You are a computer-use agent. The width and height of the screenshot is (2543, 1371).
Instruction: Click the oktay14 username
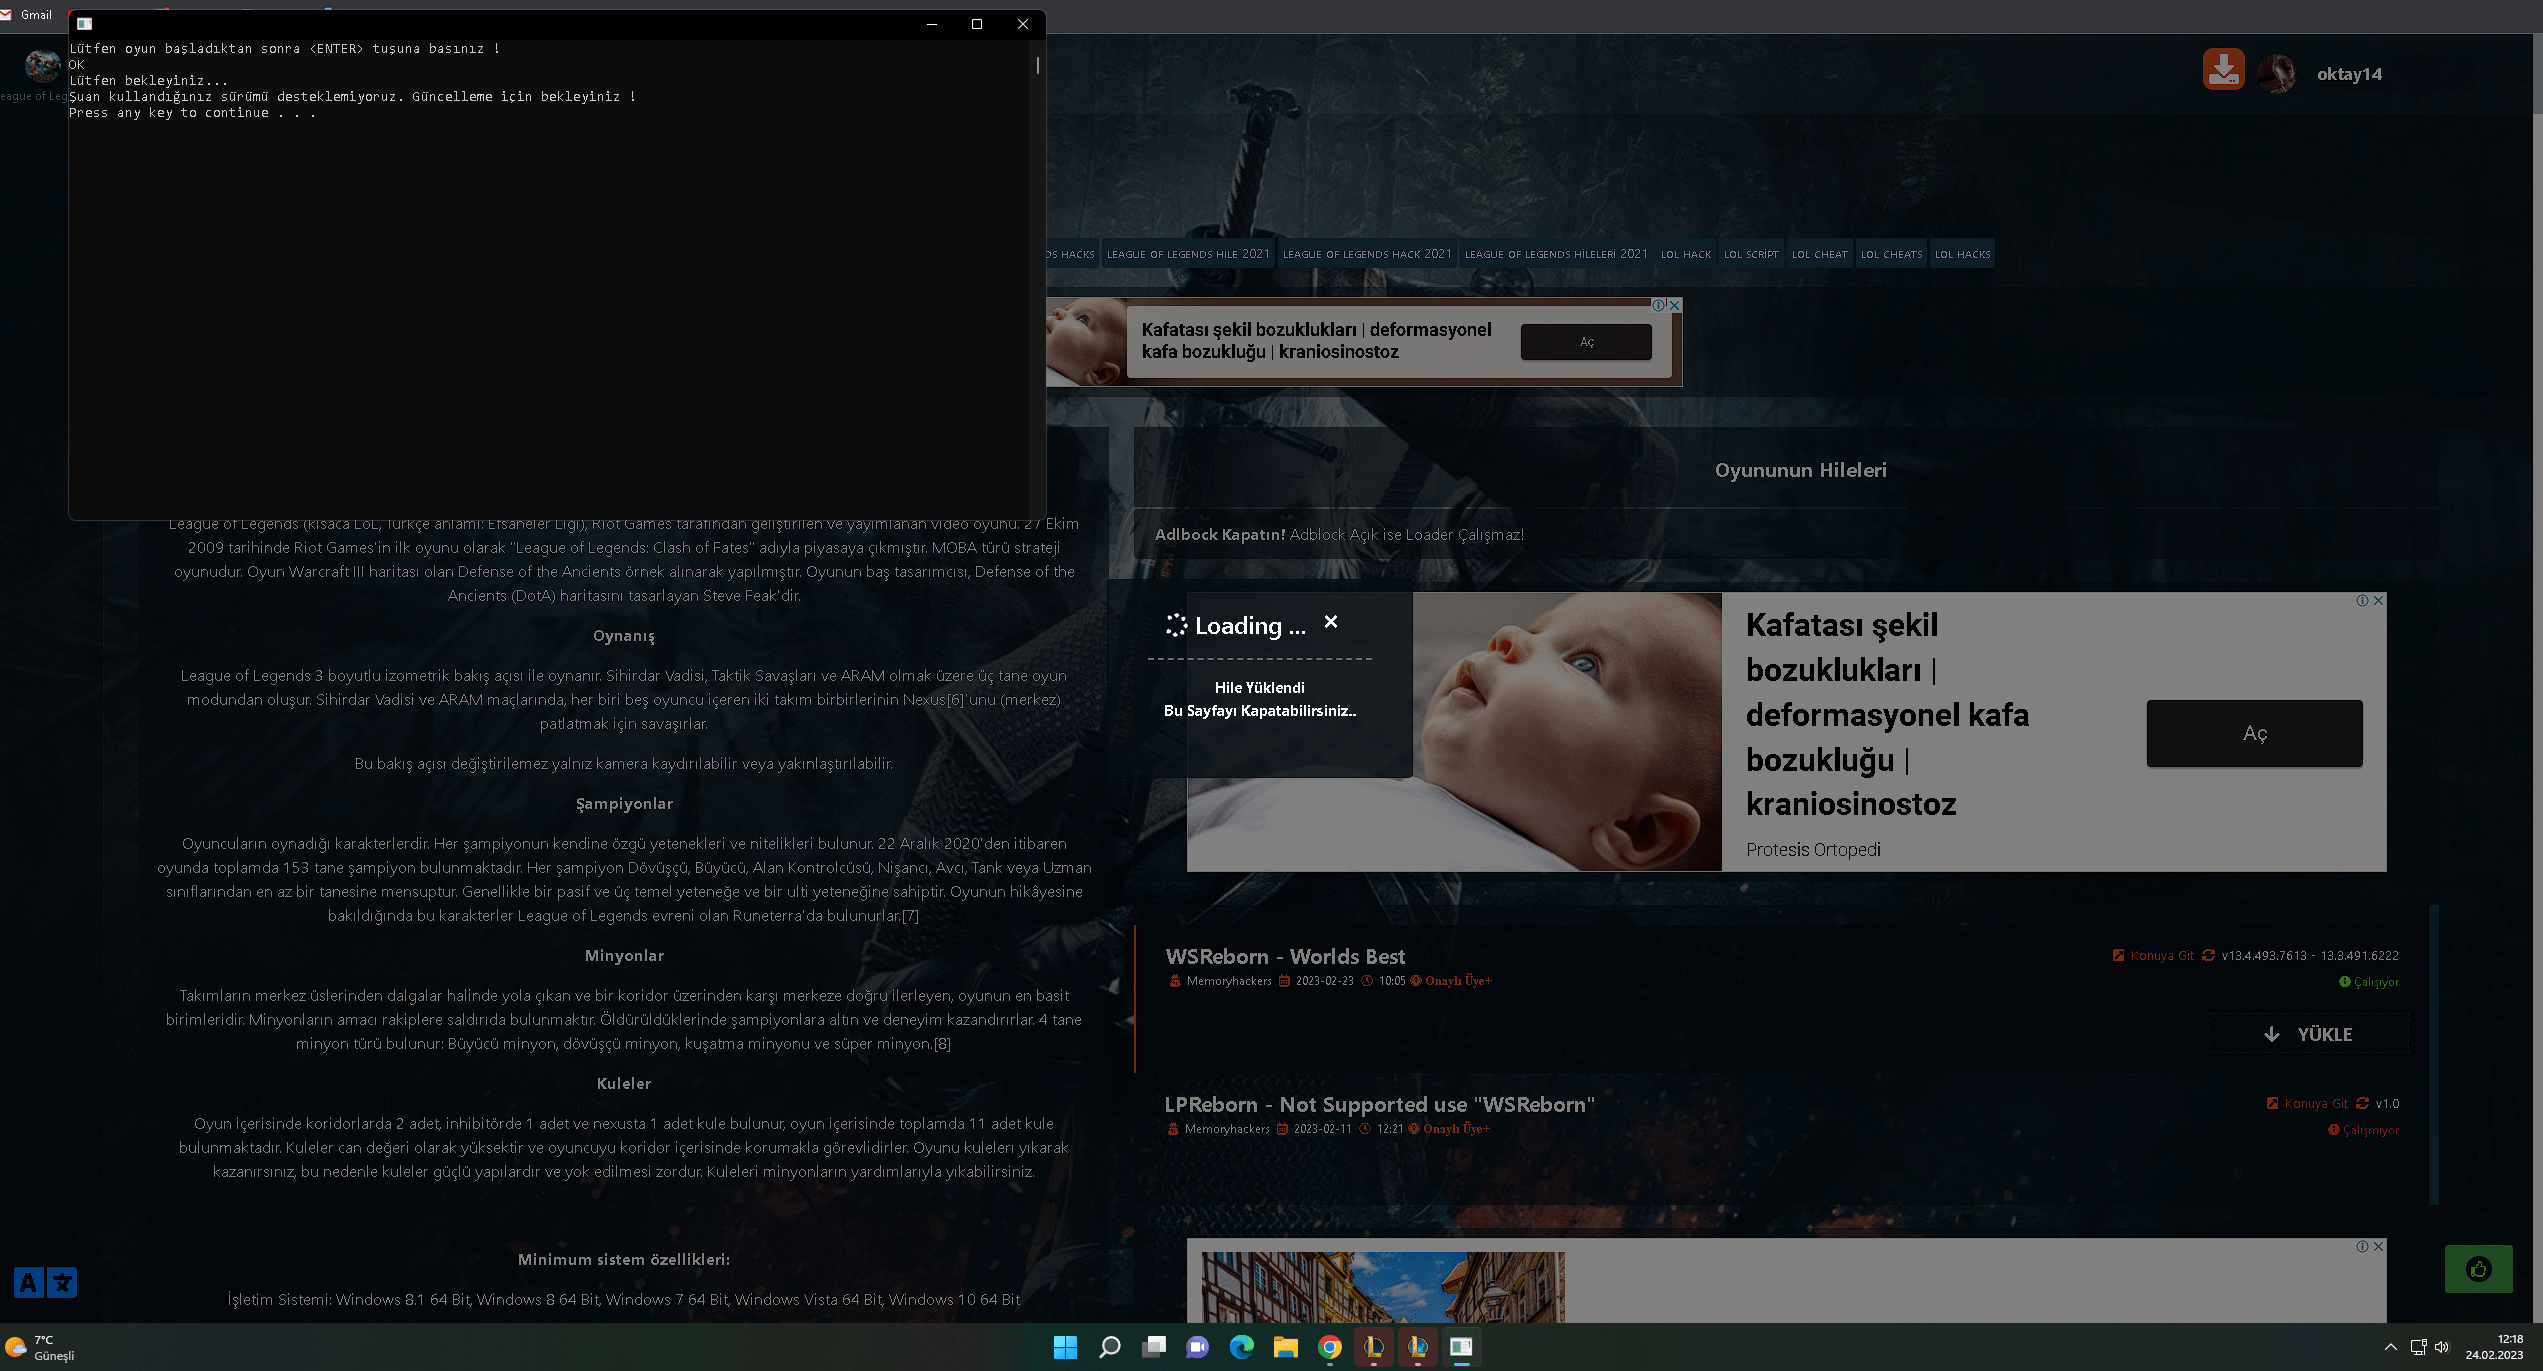point(2349,74)
